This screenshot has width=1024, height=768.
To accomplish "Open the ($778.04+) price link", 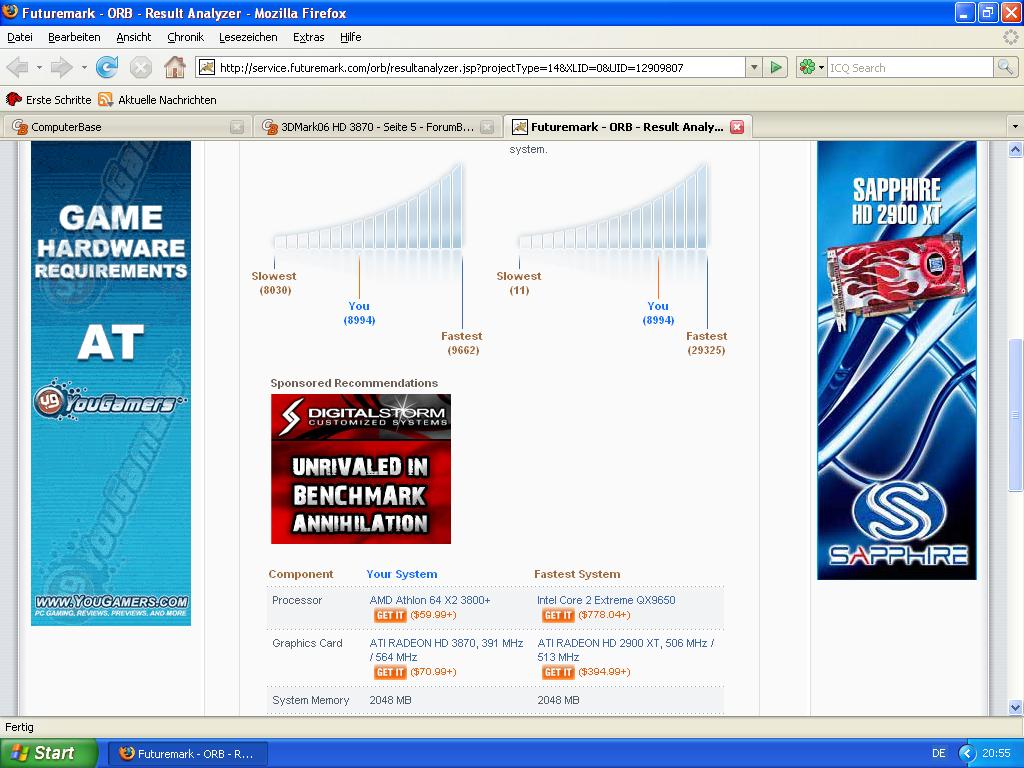I will pyautogui.click(x=604, y=615).
